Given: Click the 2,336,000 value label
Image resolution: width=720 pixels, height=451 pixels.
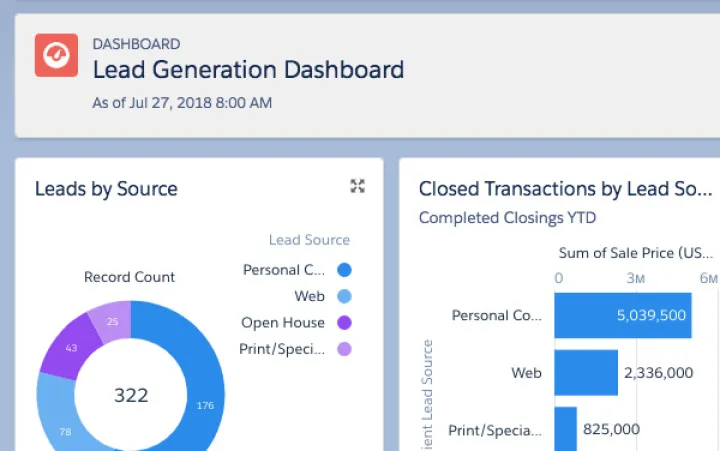Looking at the screenshot, I should click(x=658, y=373).
